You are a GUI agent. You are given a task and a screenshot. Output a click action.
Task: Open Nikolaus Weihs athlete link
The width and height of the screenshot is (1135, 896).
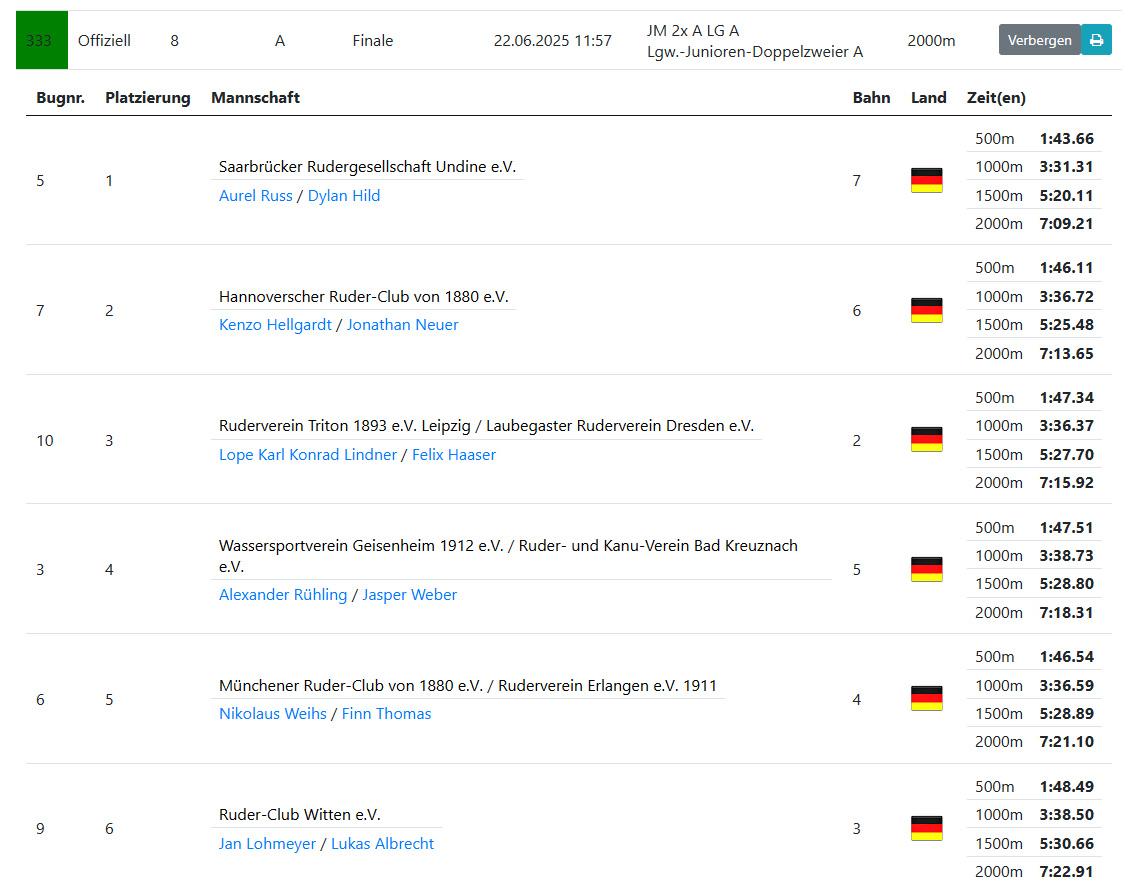273,714
